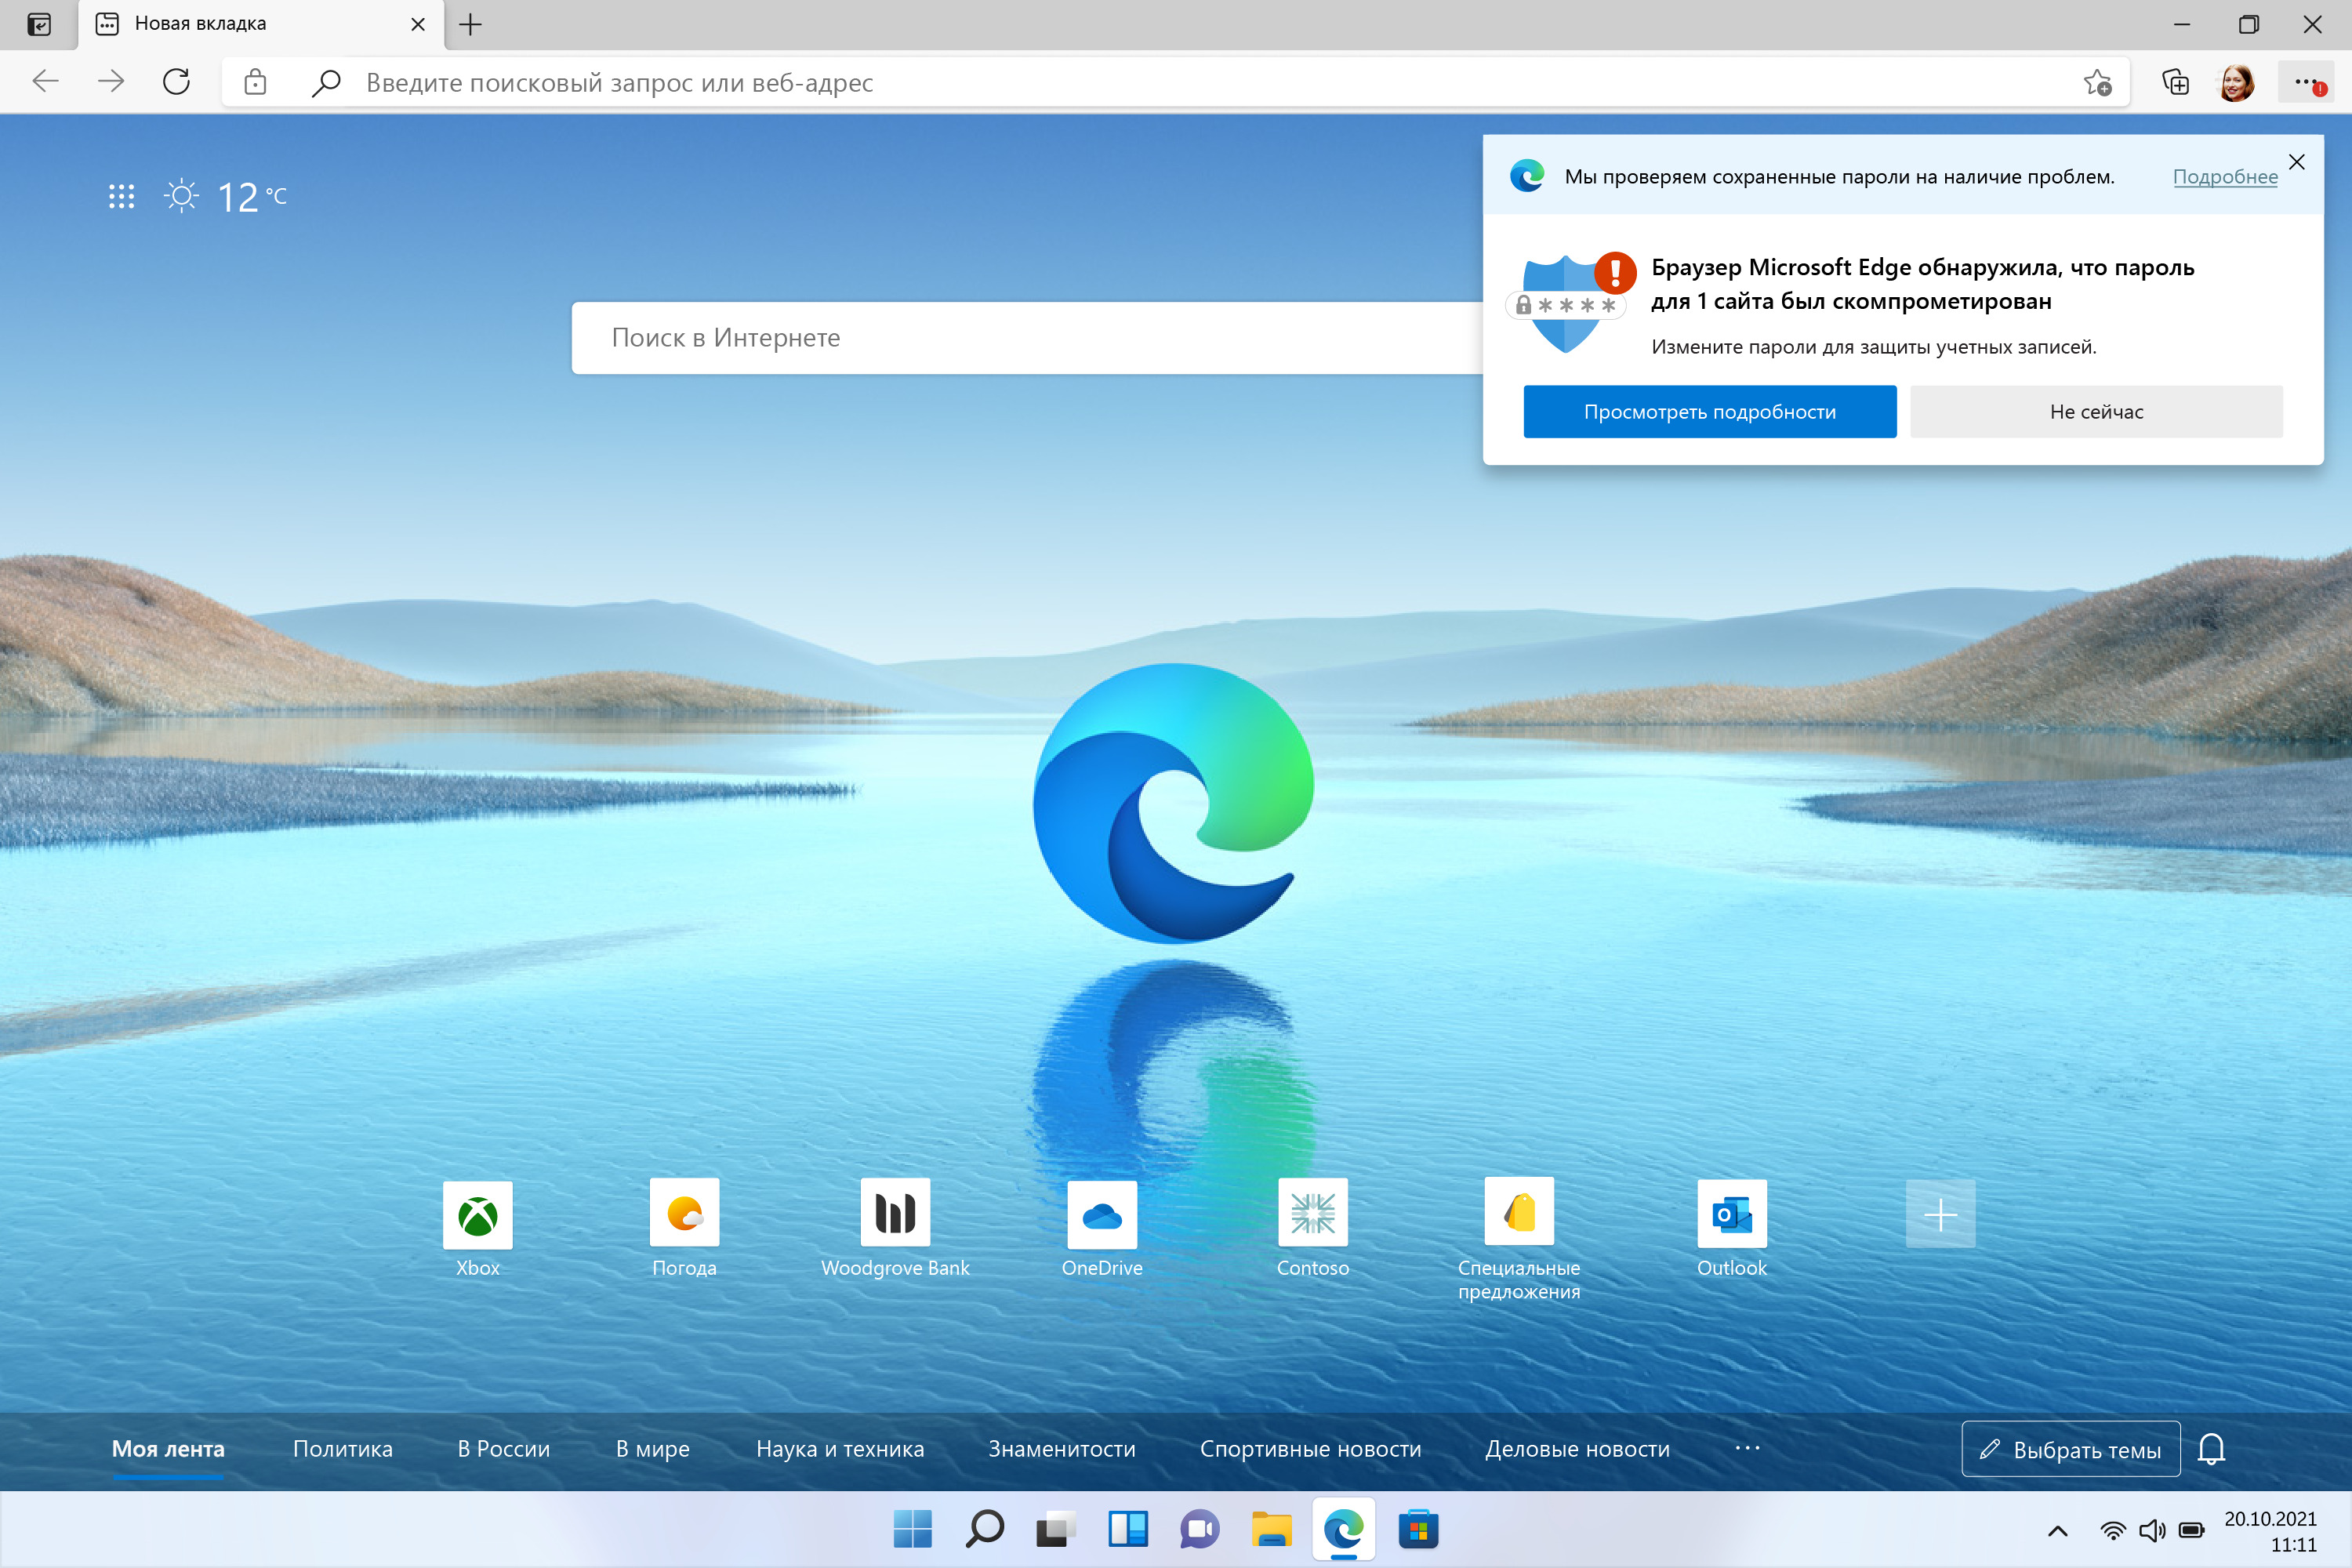Open the Xbox quick link tile
Image resolution: width=2352 pixels, height=1568 pixels.
tap(477, 1215)
